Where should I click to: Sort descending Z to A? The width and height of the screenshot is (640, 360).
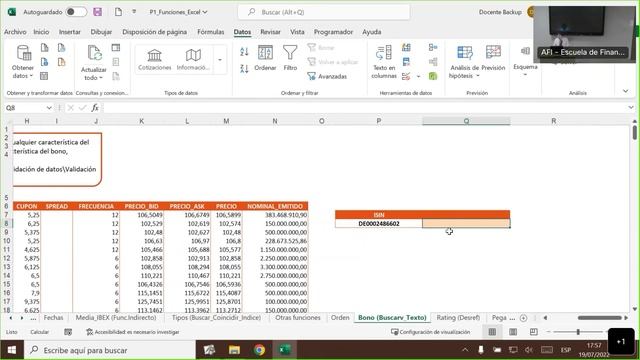click(x=244, y=69)
